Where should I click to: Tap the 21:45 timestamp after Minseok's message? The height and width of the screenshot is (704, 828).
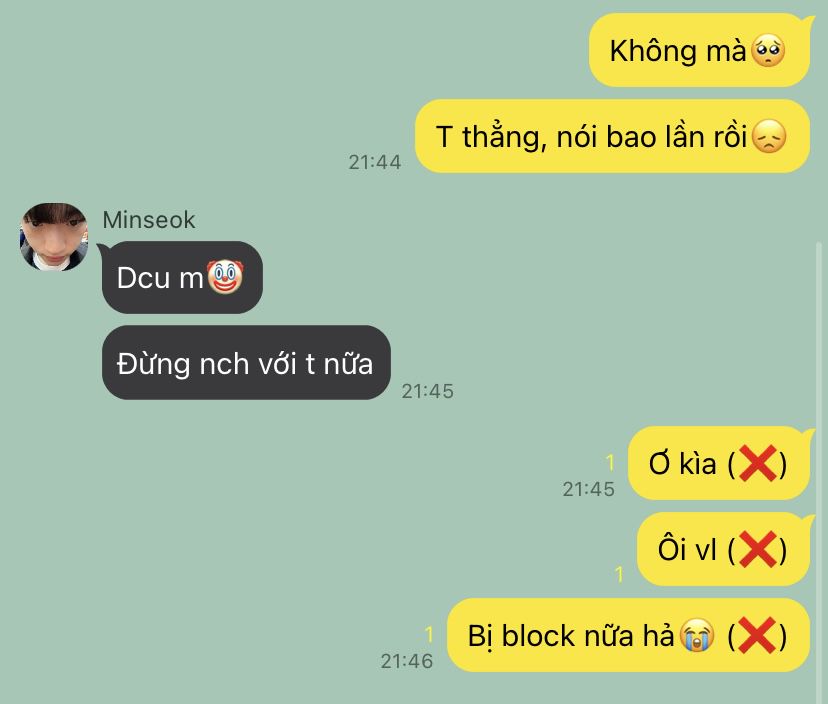428,391
